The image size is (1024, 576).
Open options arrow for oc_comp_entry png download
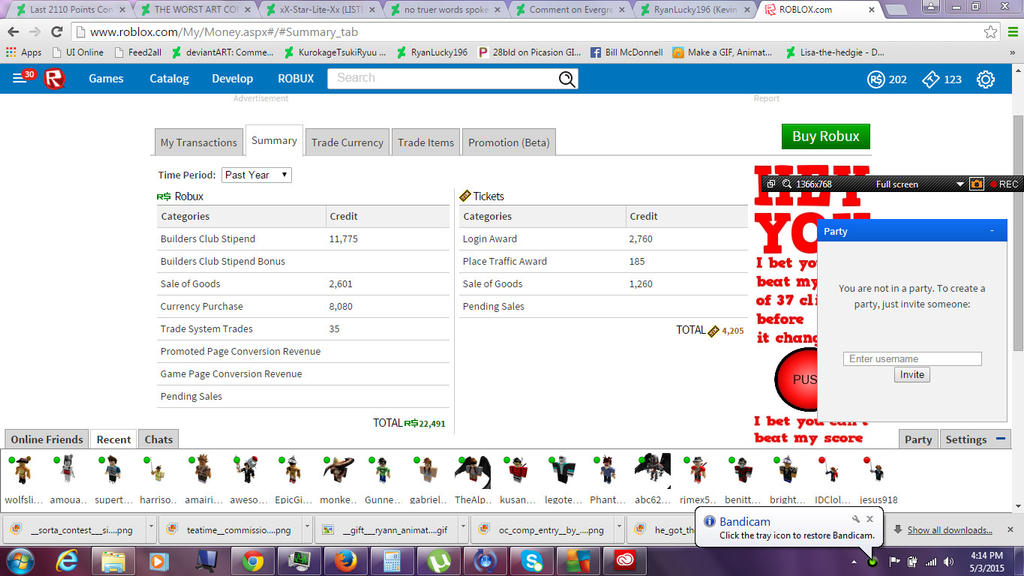(x=618, y=526)
